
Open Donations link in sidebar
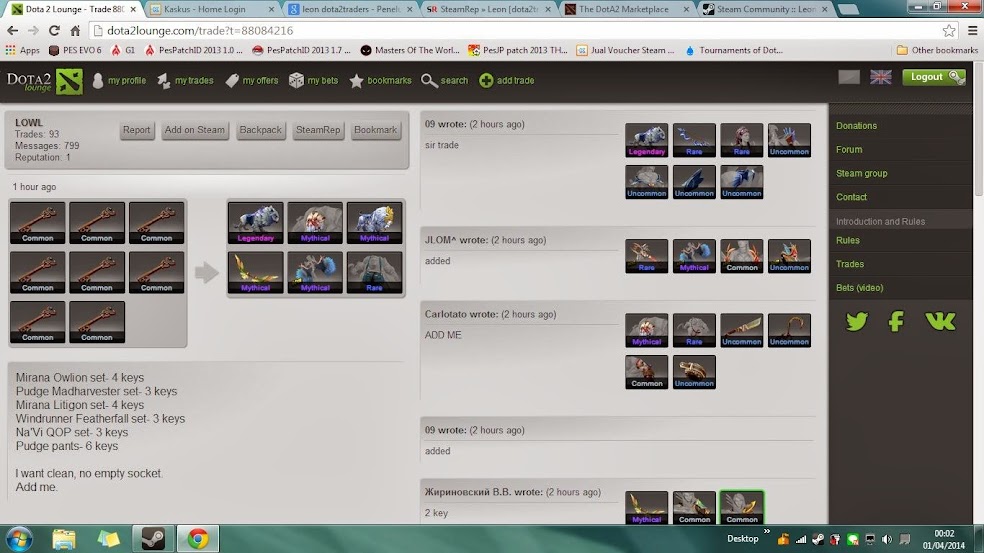coord(856,126)
